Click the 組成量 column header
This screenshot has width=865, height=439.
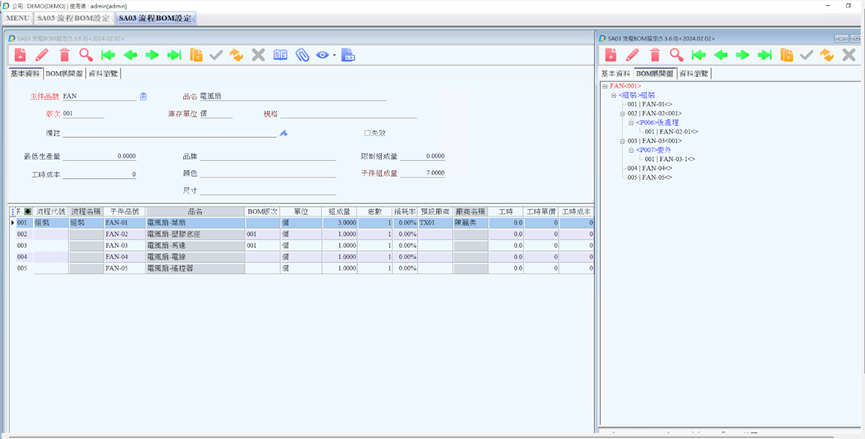[339, 211]
